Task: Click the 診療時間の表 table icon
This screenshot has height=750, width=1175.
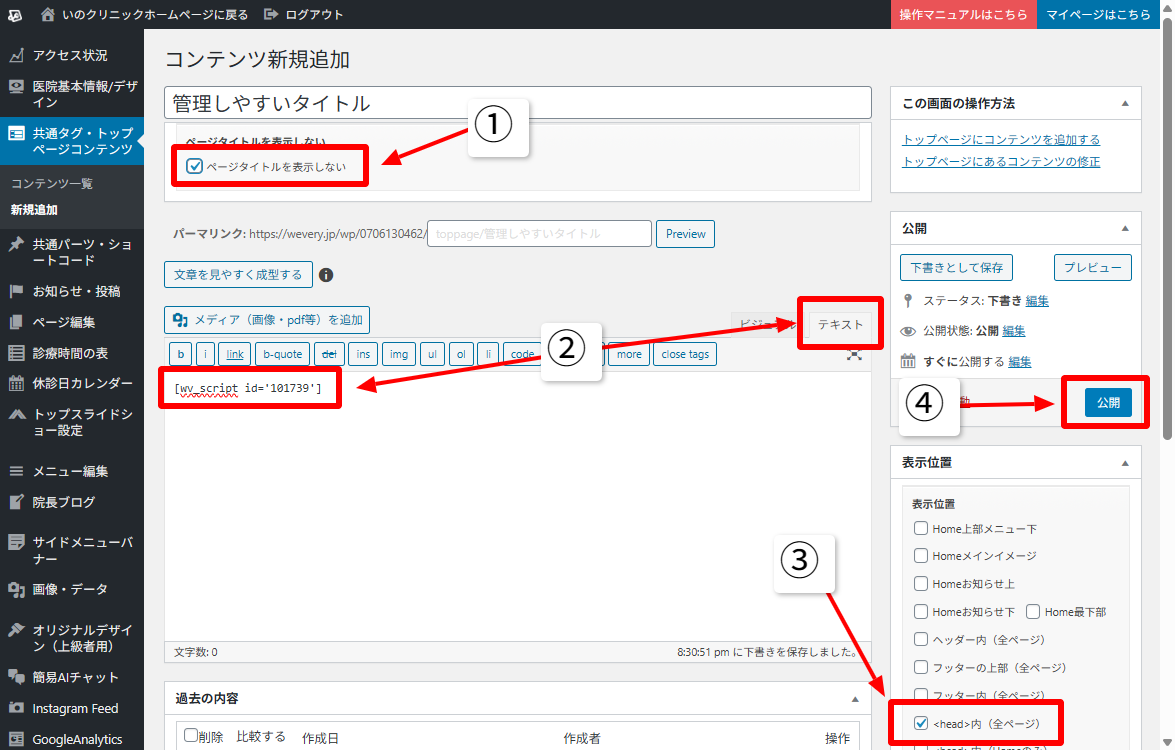Action: click(x=16, y=353)
